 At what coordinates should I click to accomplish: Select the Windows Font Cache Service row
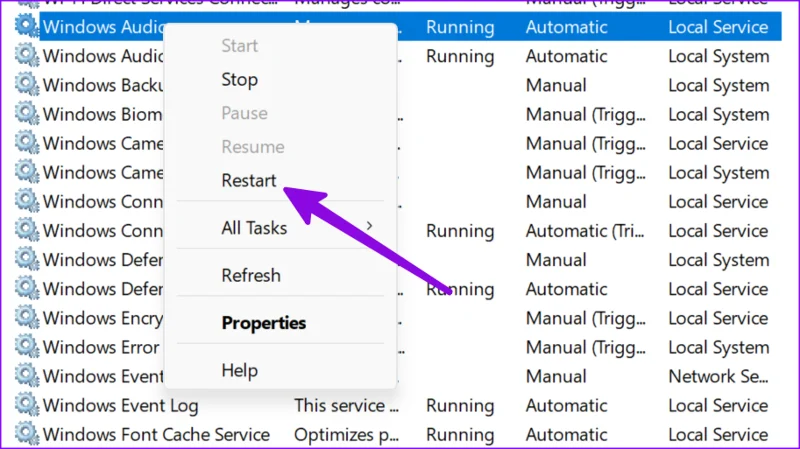pos(398,434)
